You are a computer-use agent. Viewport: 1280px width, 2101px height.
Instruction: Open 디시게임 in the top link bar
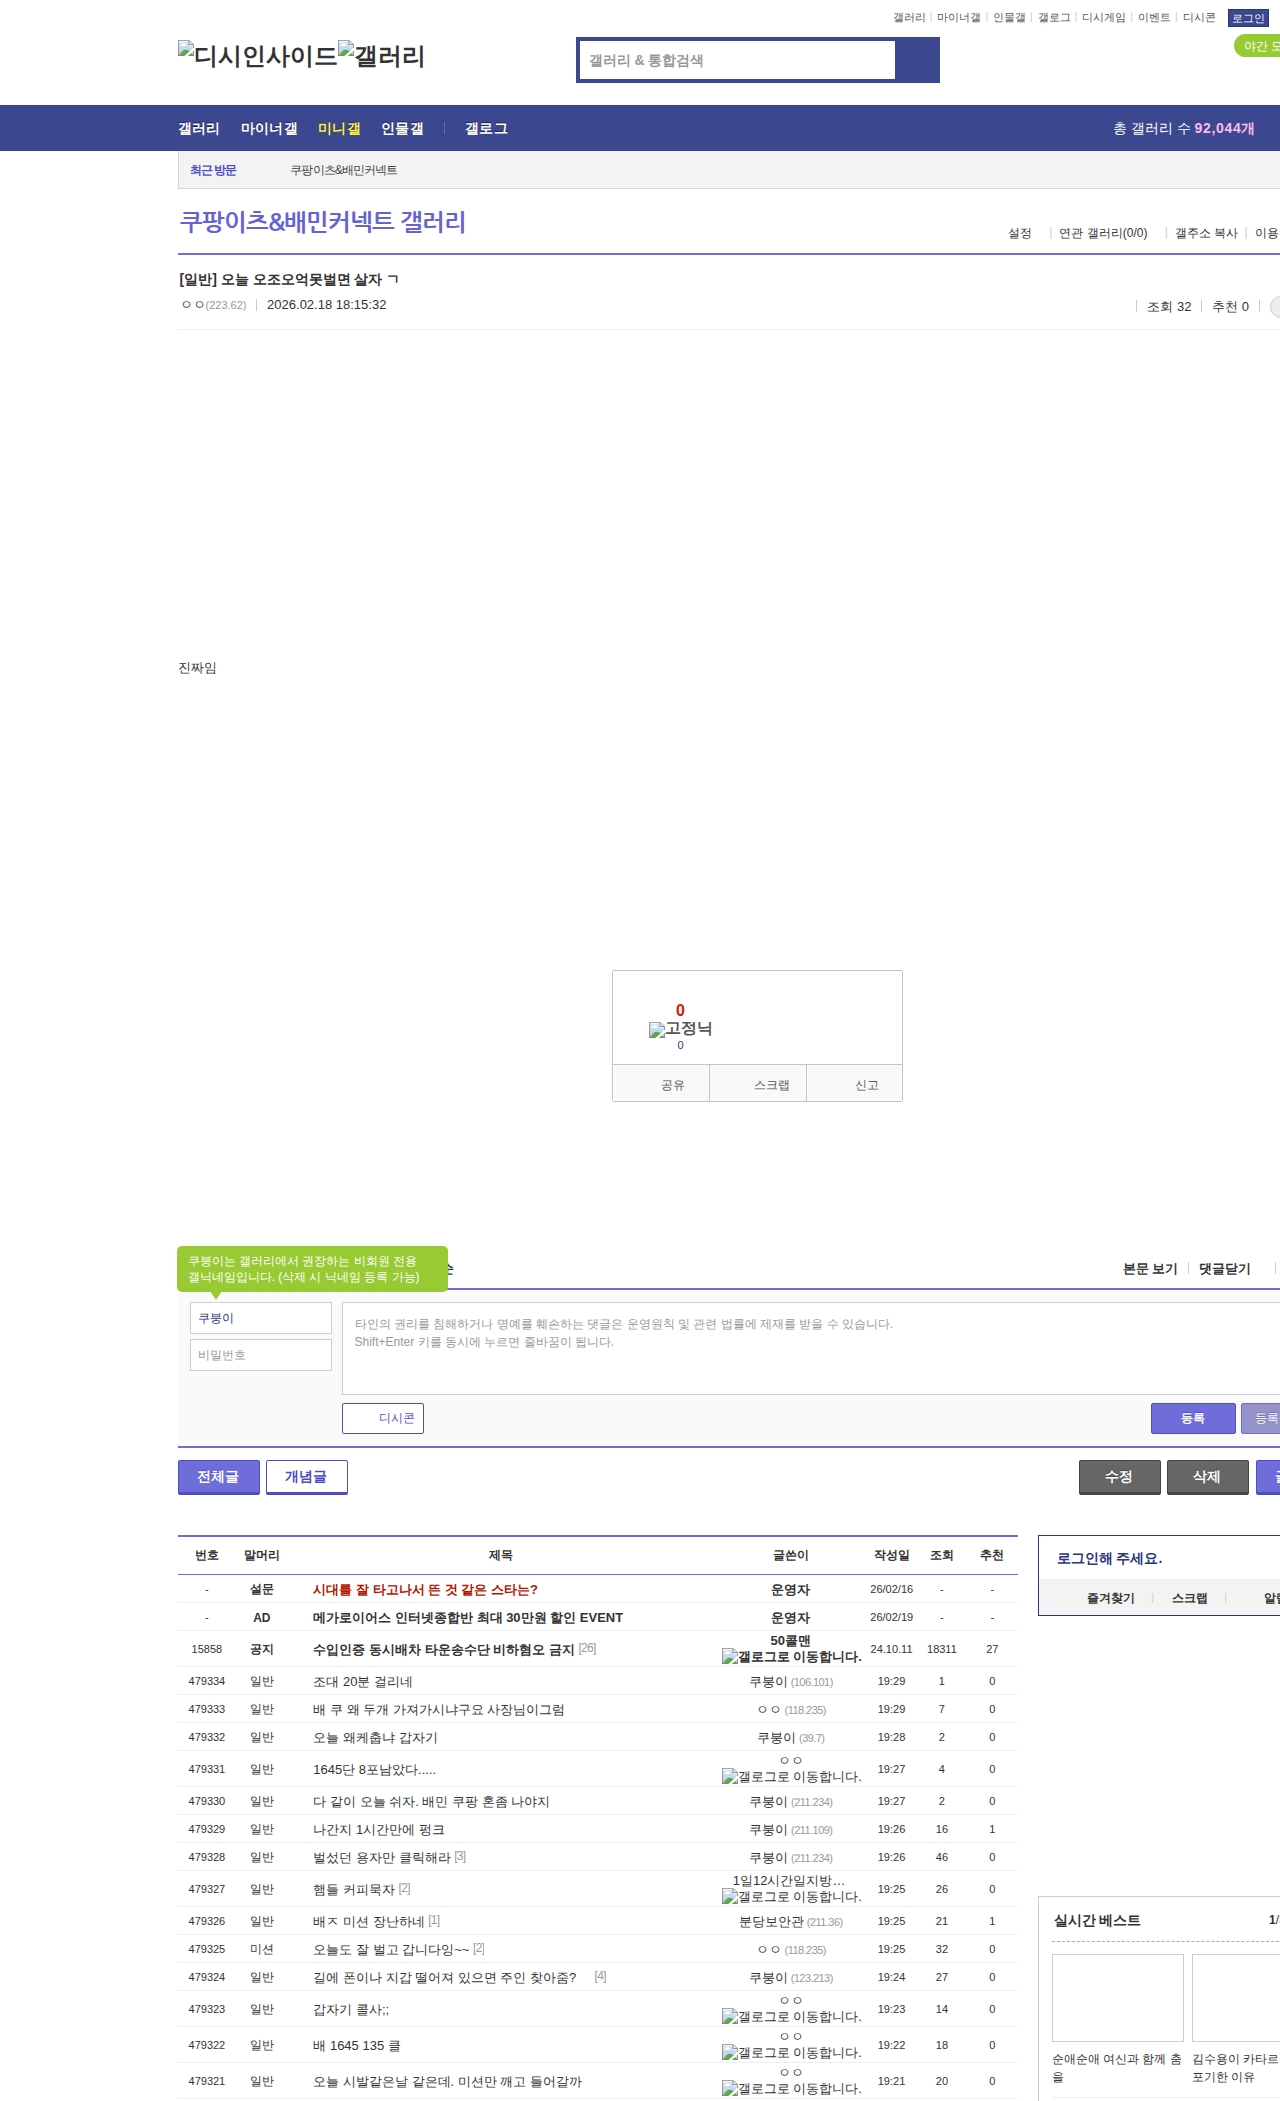(x=1104, y=18)
